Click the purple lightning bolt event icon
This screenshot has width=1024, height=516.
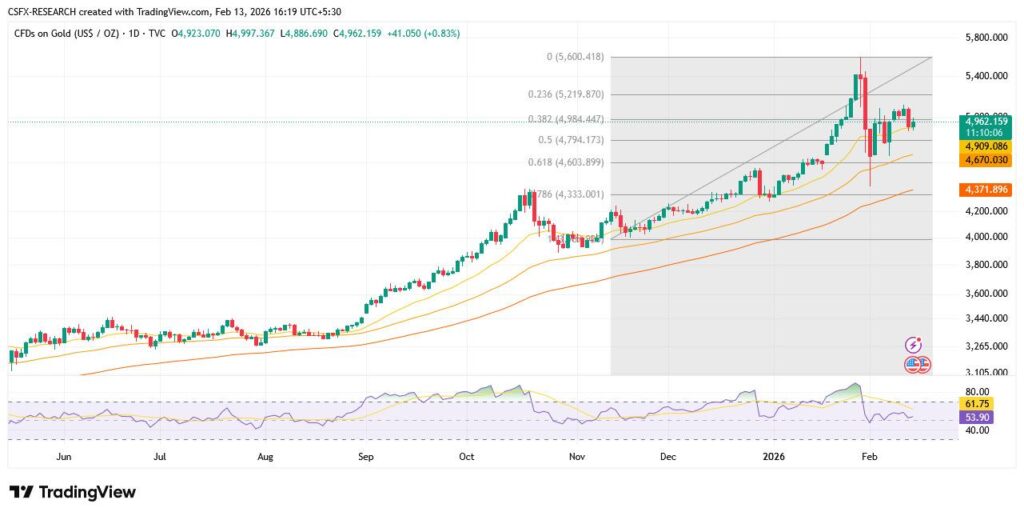(912, 344)
